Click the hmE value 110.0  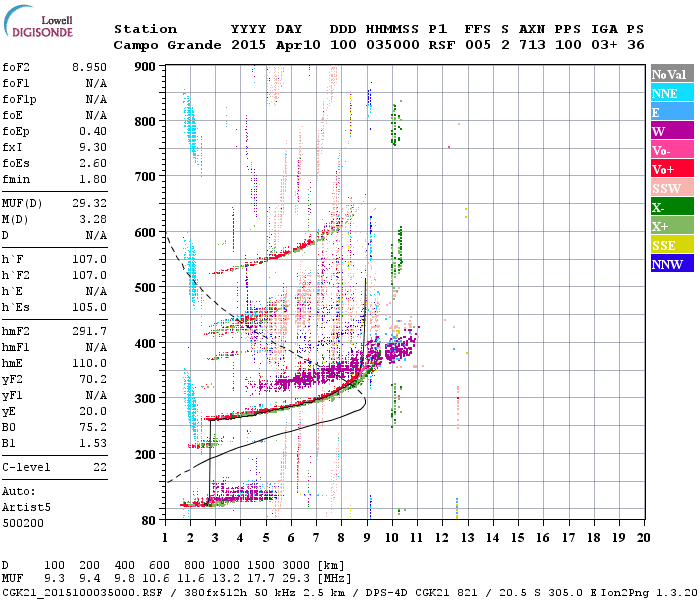click(x=89, y=363)
